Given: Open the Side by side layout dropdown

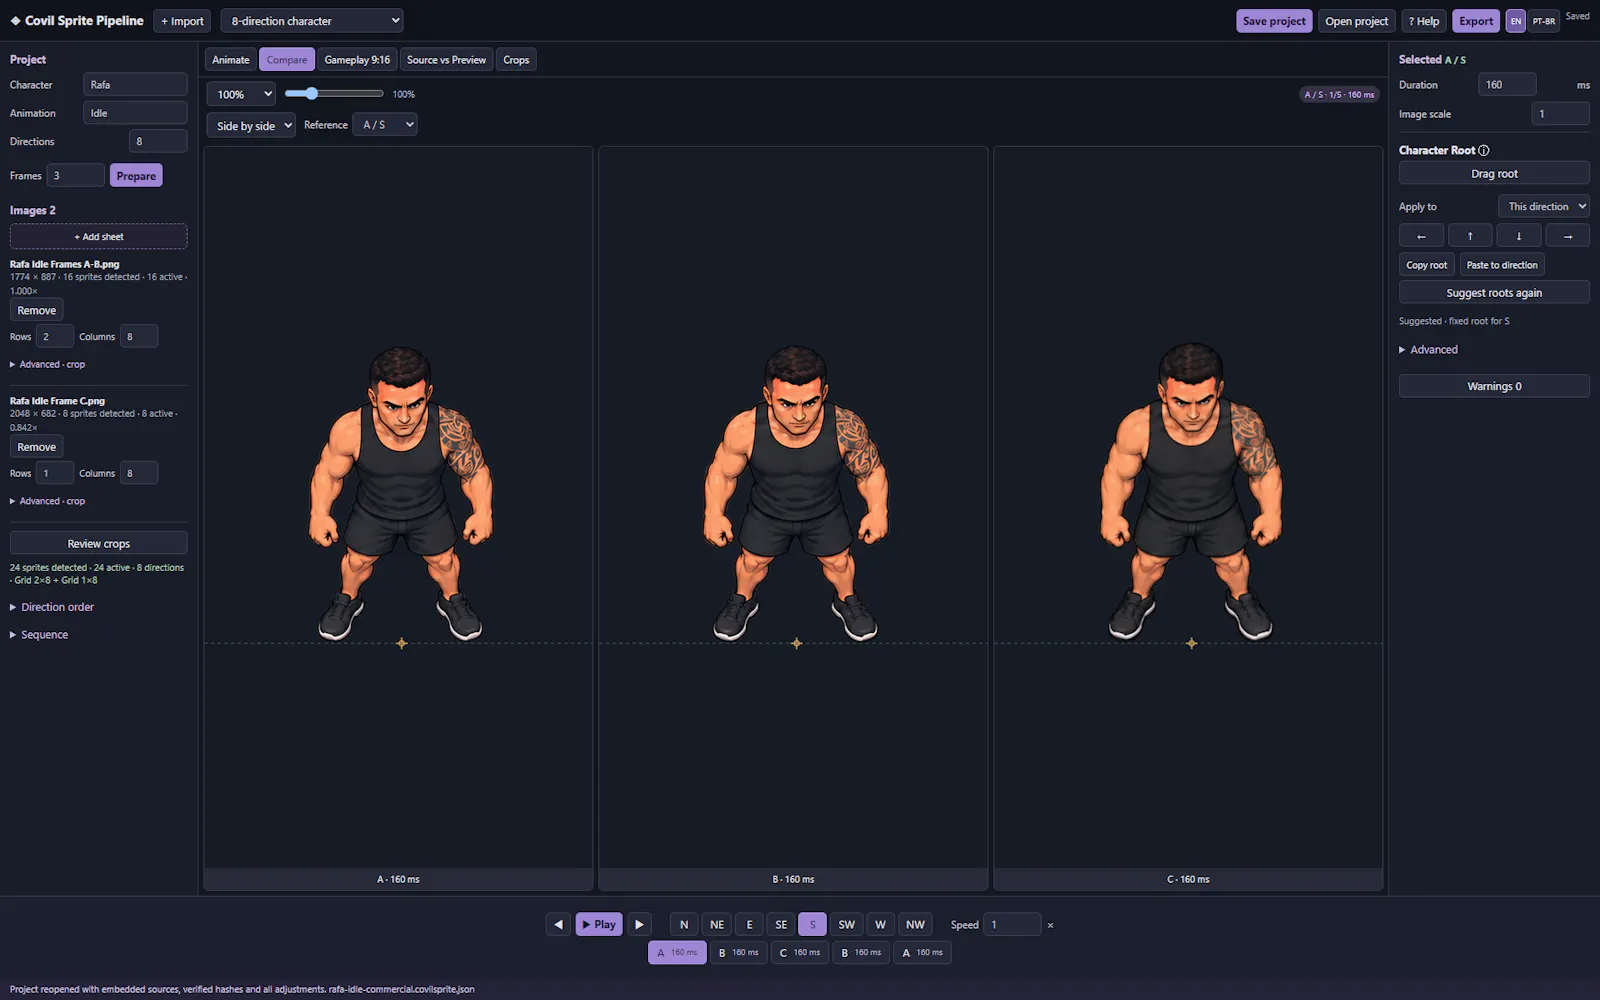Looking at the screenshot, I should (251, 125).
